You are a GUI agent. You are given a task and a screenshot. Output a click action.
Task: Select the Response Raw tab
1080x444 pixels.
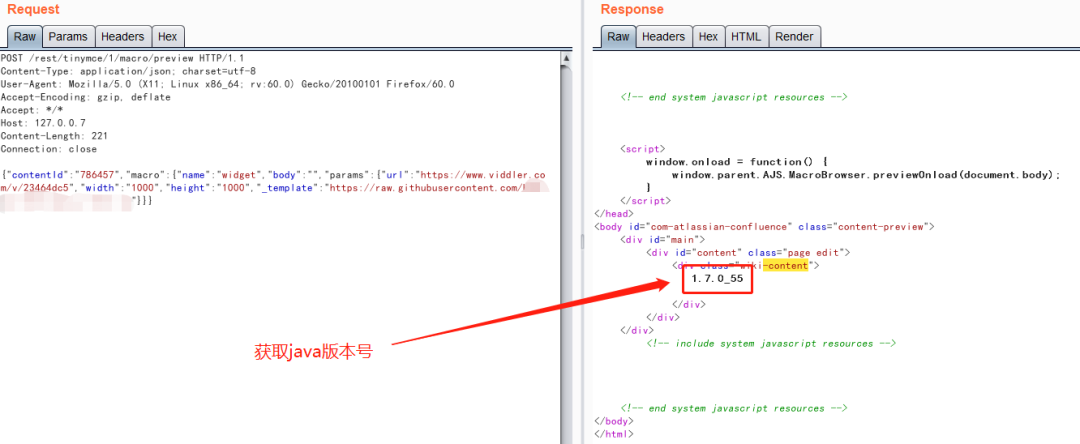[618, 36]
